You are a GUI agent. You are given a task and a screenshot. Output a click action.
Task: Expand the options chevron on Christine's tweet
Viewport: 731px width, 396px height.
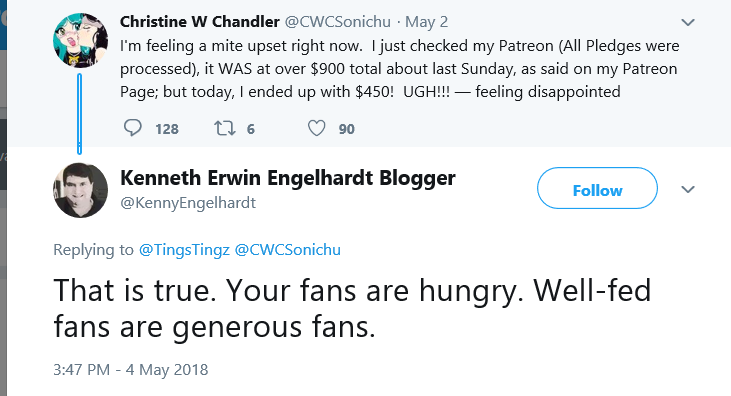click(x=688, y=22)
